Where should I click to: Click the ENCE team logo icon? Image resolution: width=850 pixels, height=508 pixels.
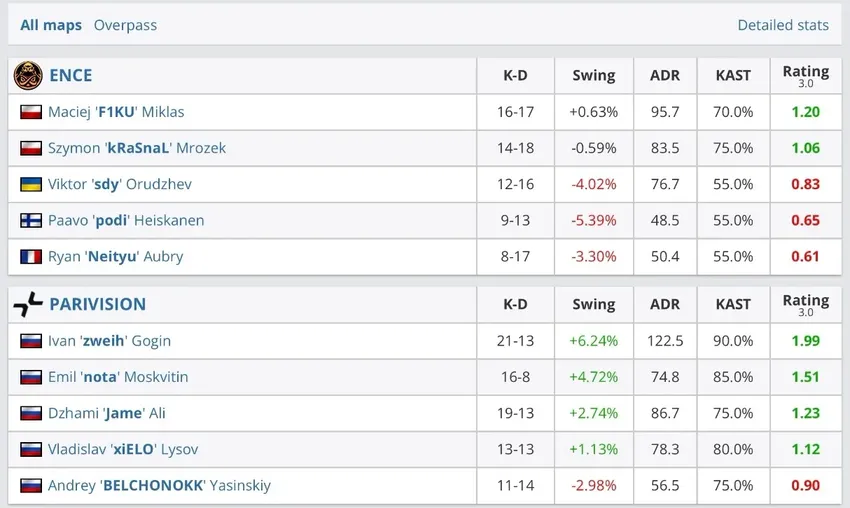[x=28, y=75]
